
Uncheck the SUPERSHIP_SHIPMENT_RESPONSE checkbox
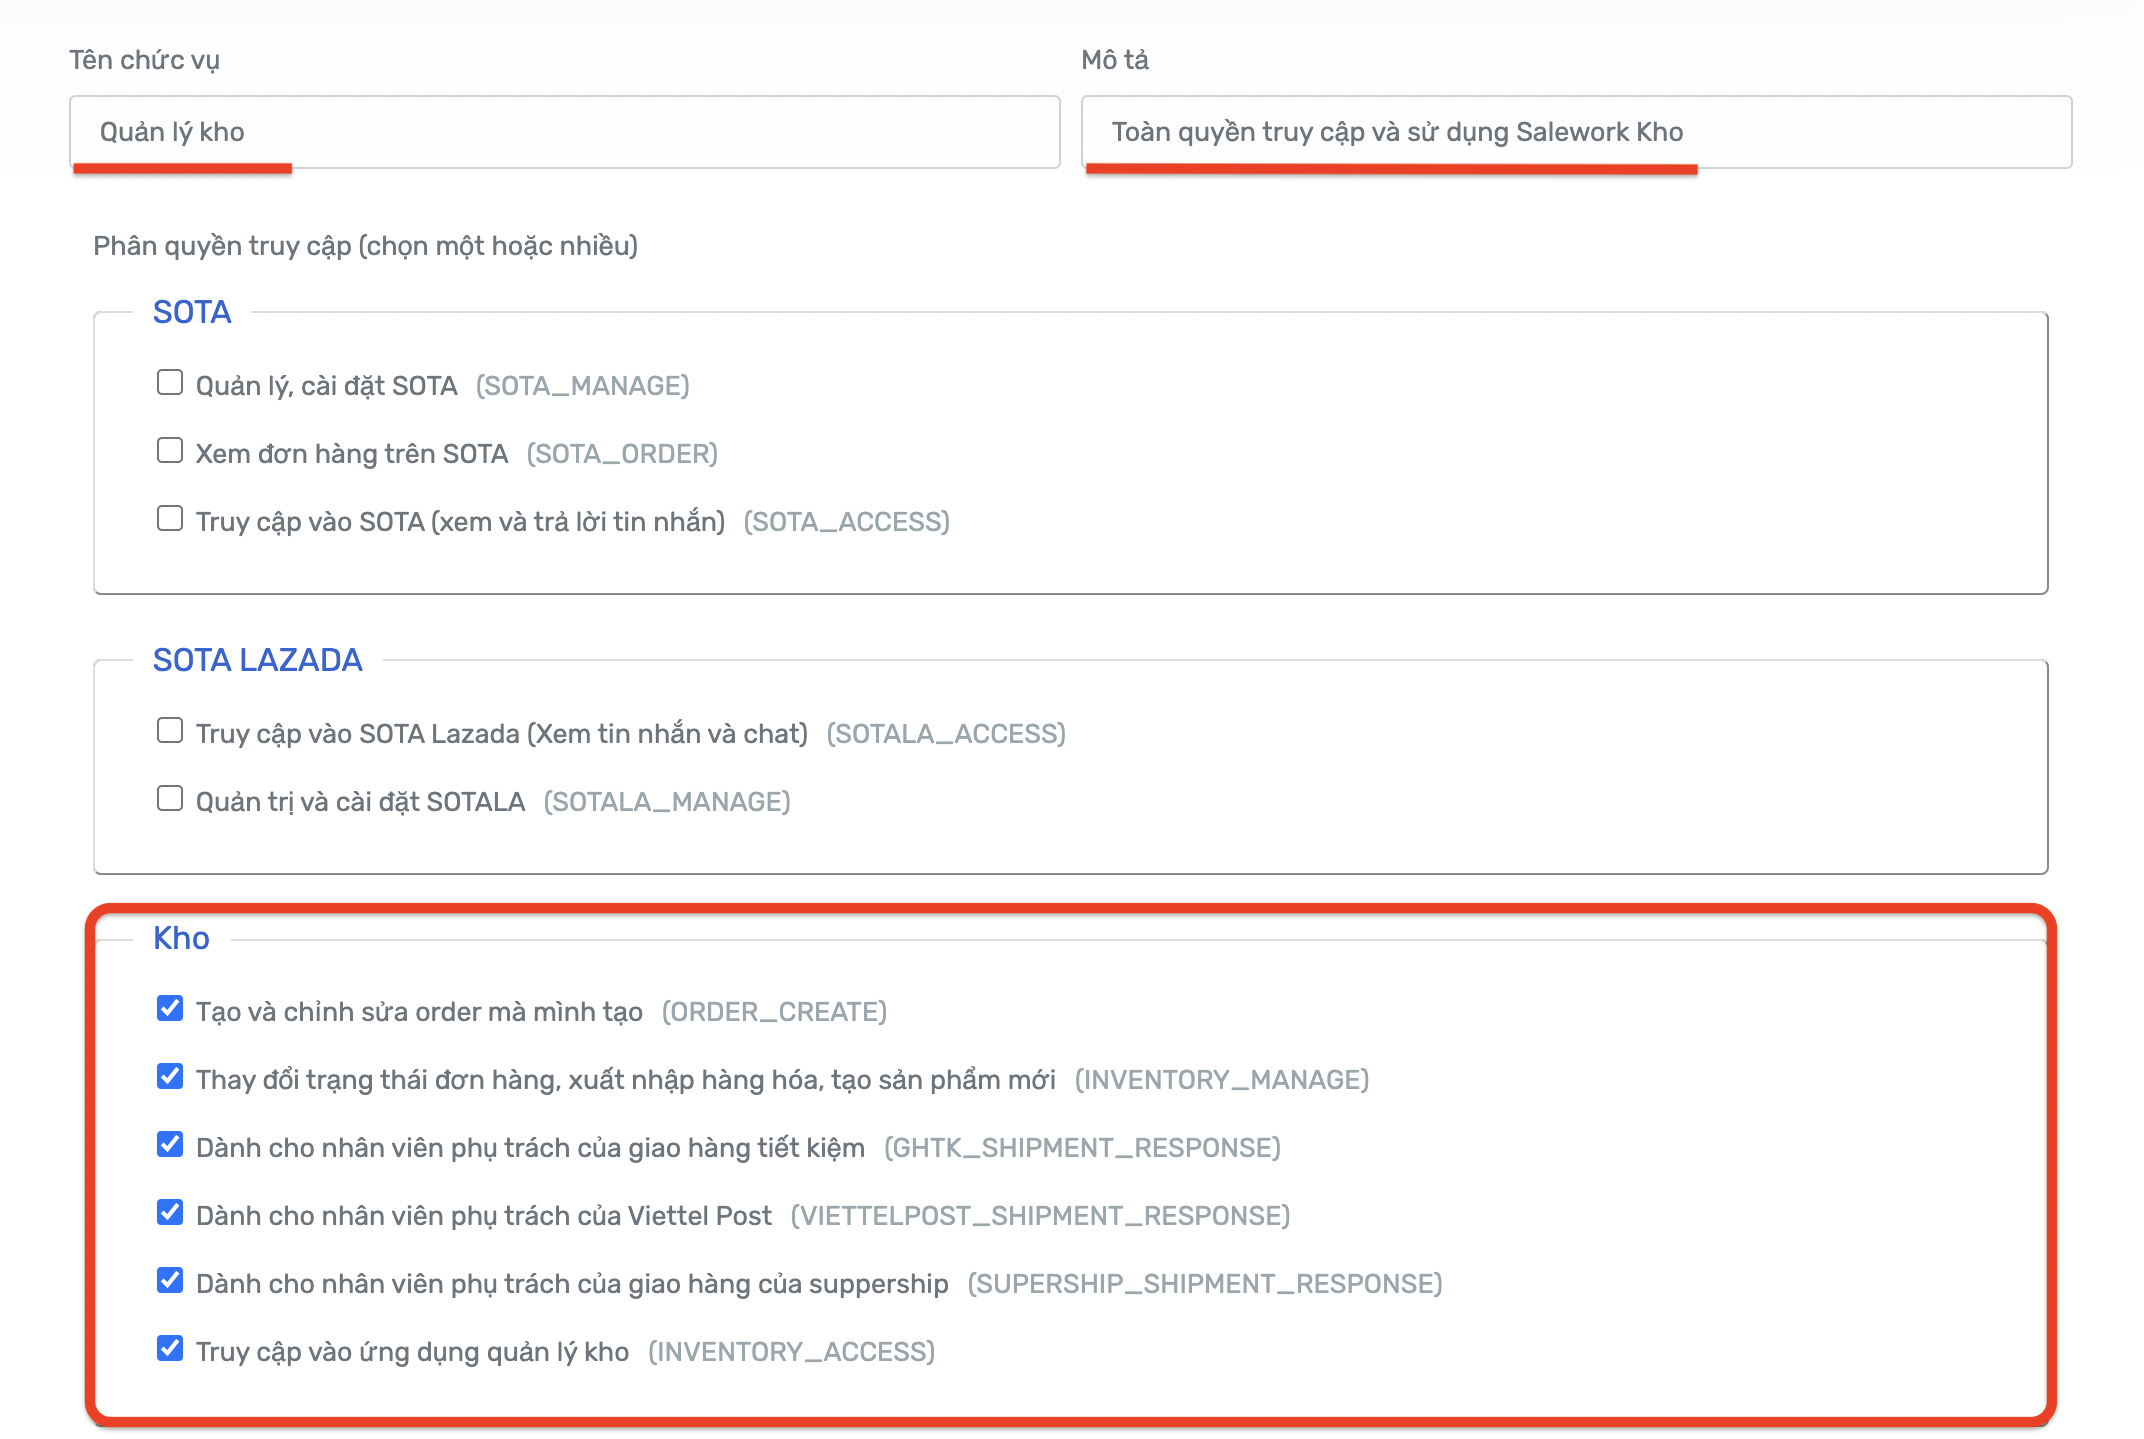click(170, 1281)
